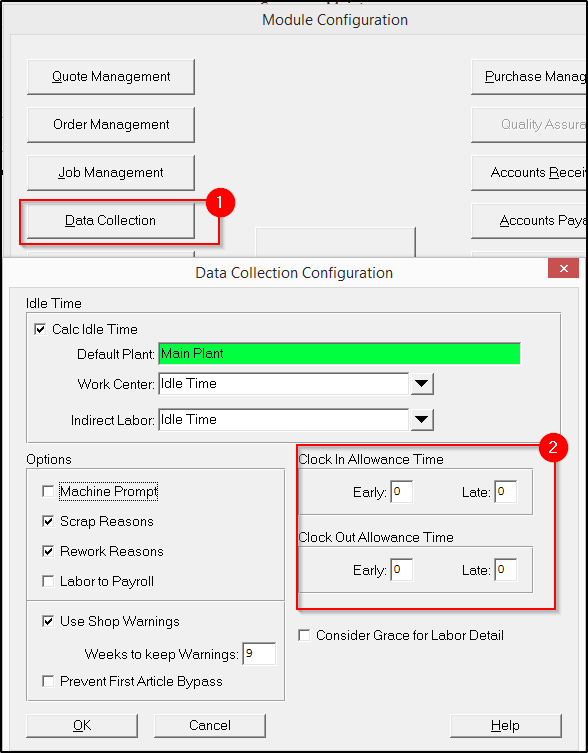The width and height of the screenshot is (588, 753).
Task: Enable Labor to Payroll checkbox
Action: coord(48,582)
